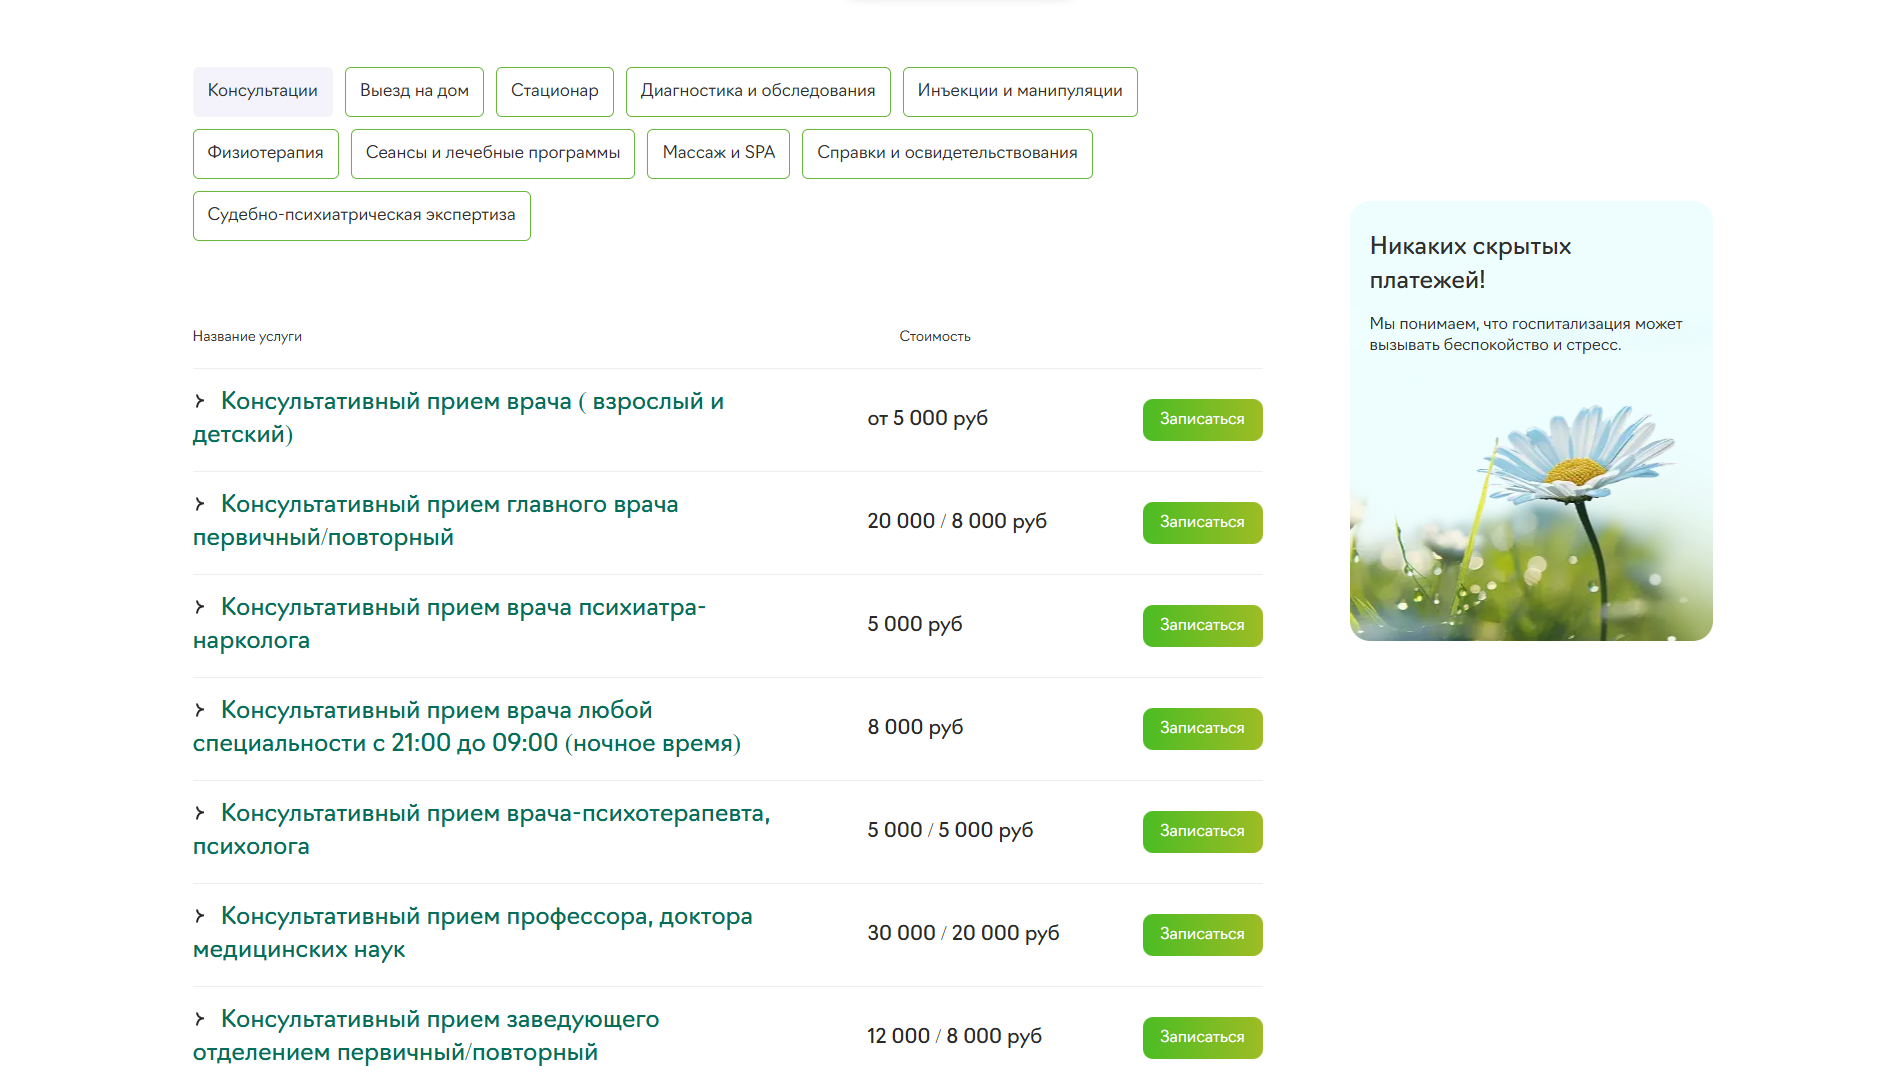Select the Консультации category tab
Viewport: 1904px width, 1080px height.
[262, 92]
